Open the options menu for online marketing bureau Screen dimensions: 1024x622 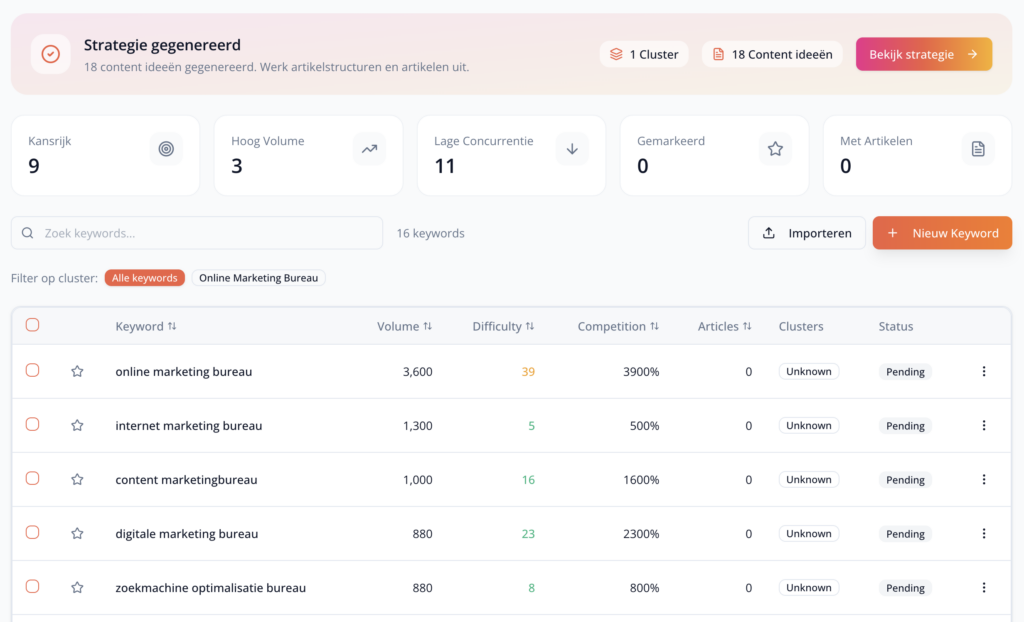(x=983, y=371)
